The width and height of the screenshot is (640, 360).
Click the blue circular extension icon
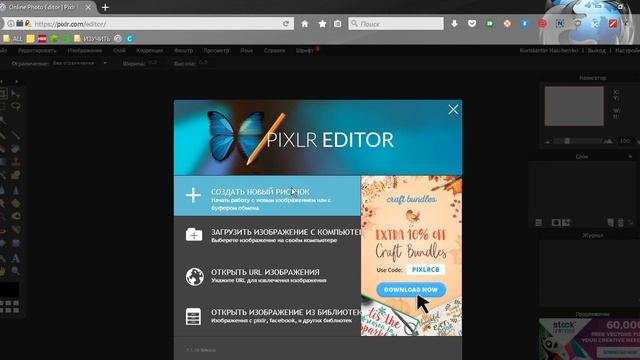[x=524, y=24]
